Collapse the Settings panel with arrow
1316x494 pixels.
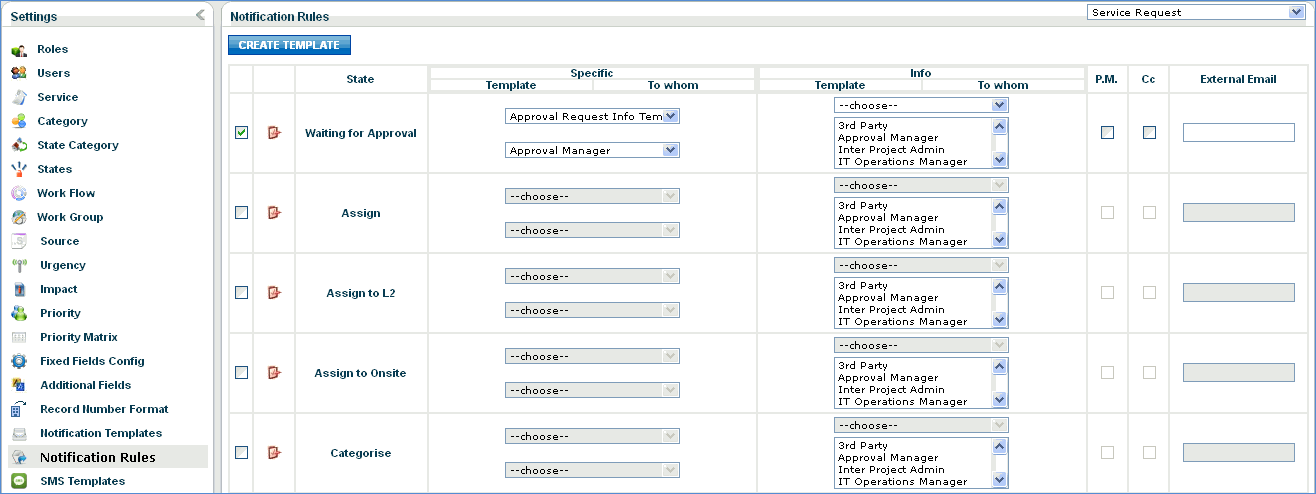200,15
